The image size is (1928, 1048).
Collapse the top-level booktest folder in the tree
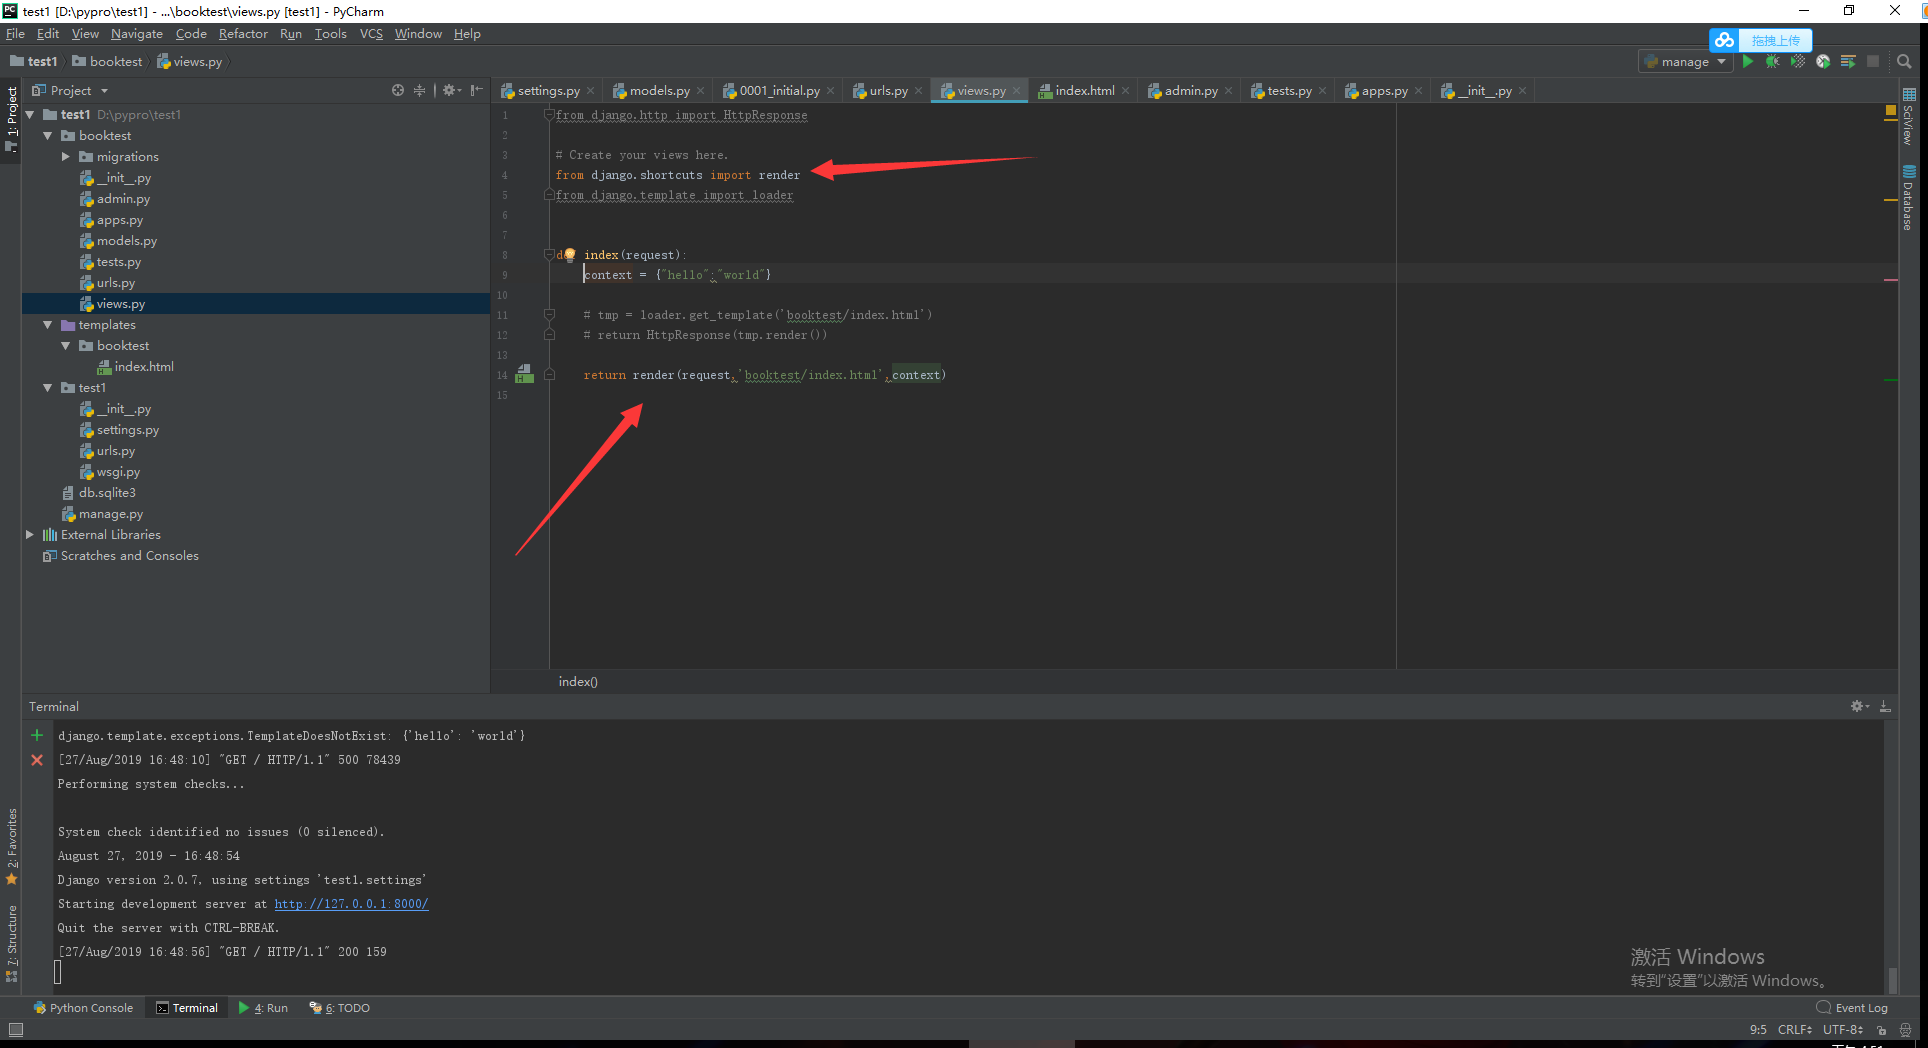tap(48, 136)
